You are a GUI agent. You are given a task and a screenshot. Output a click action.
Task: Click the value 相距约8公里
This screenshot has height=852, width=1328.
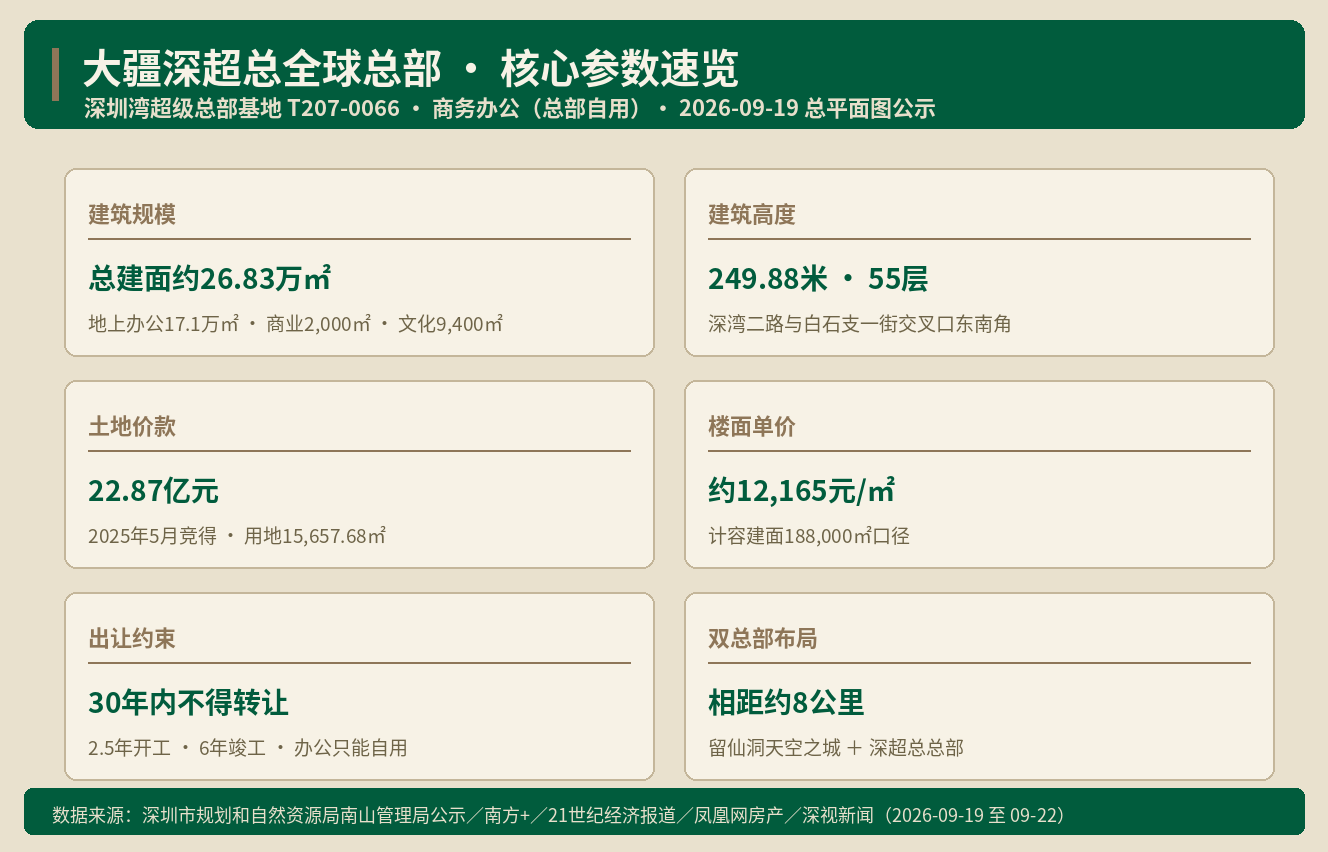pos(786,703)
